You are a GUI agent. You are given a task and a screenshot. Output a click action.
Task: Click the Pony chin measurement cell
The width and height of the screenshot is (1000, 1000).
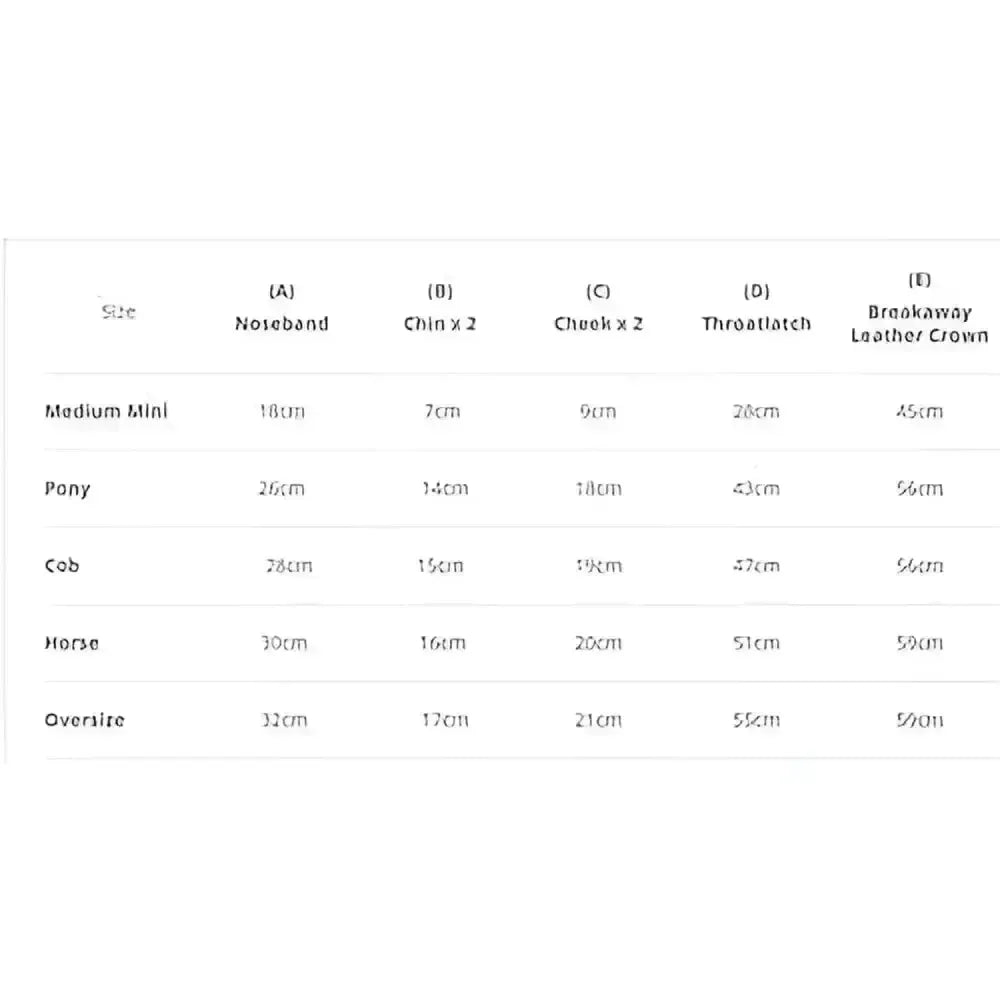pos(444,489)
